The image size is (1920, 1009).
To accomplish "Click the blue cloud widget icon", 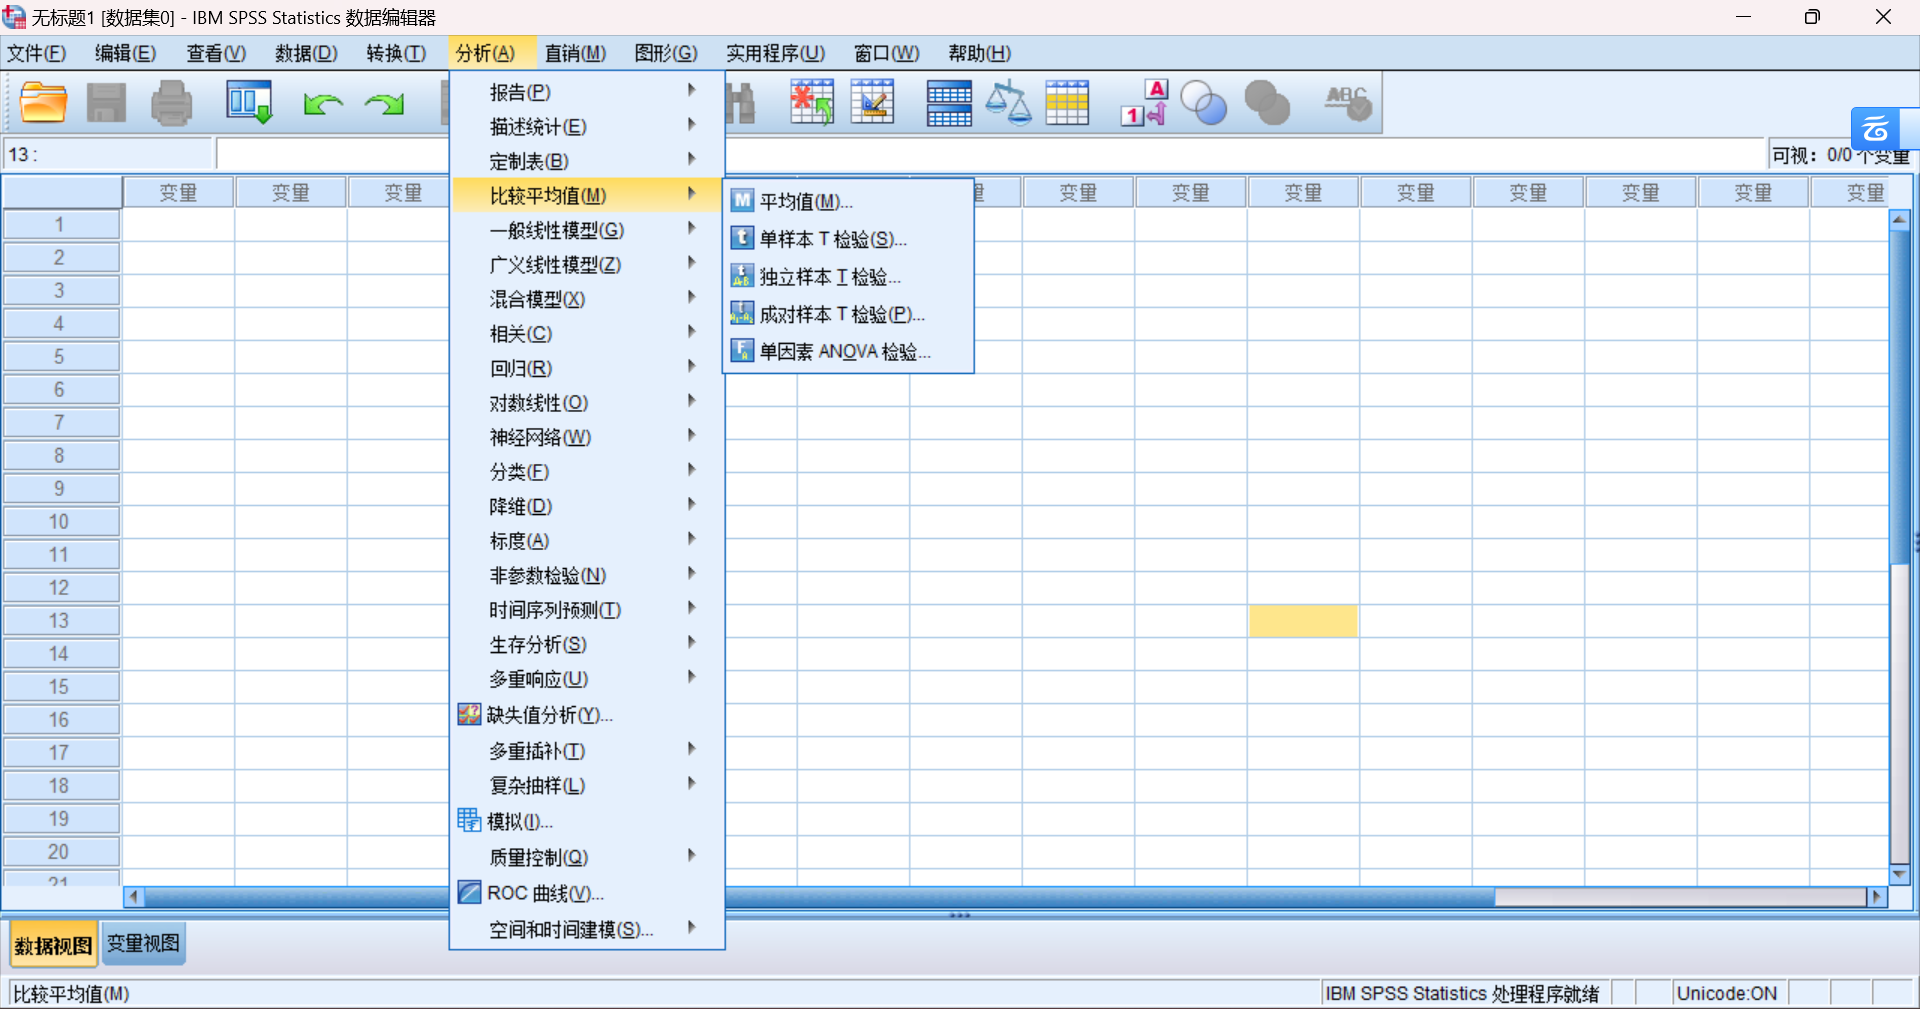I will coord(1876,129).
